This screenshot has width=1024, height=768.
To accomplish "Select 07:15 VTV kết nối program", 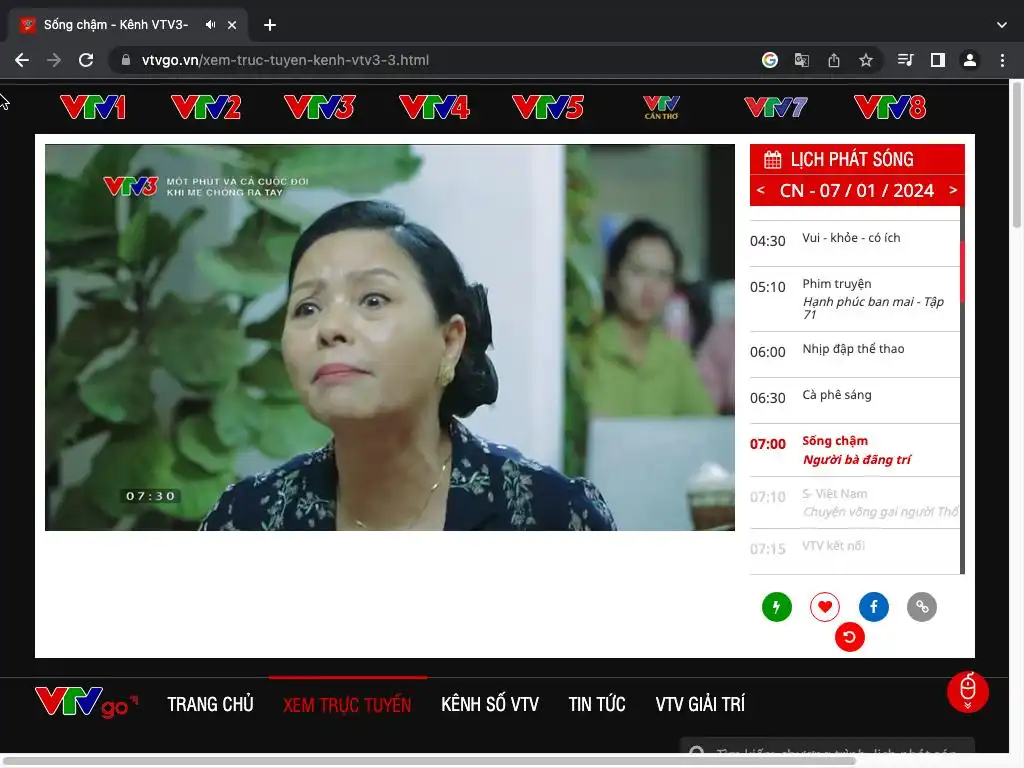I will 854,552.
